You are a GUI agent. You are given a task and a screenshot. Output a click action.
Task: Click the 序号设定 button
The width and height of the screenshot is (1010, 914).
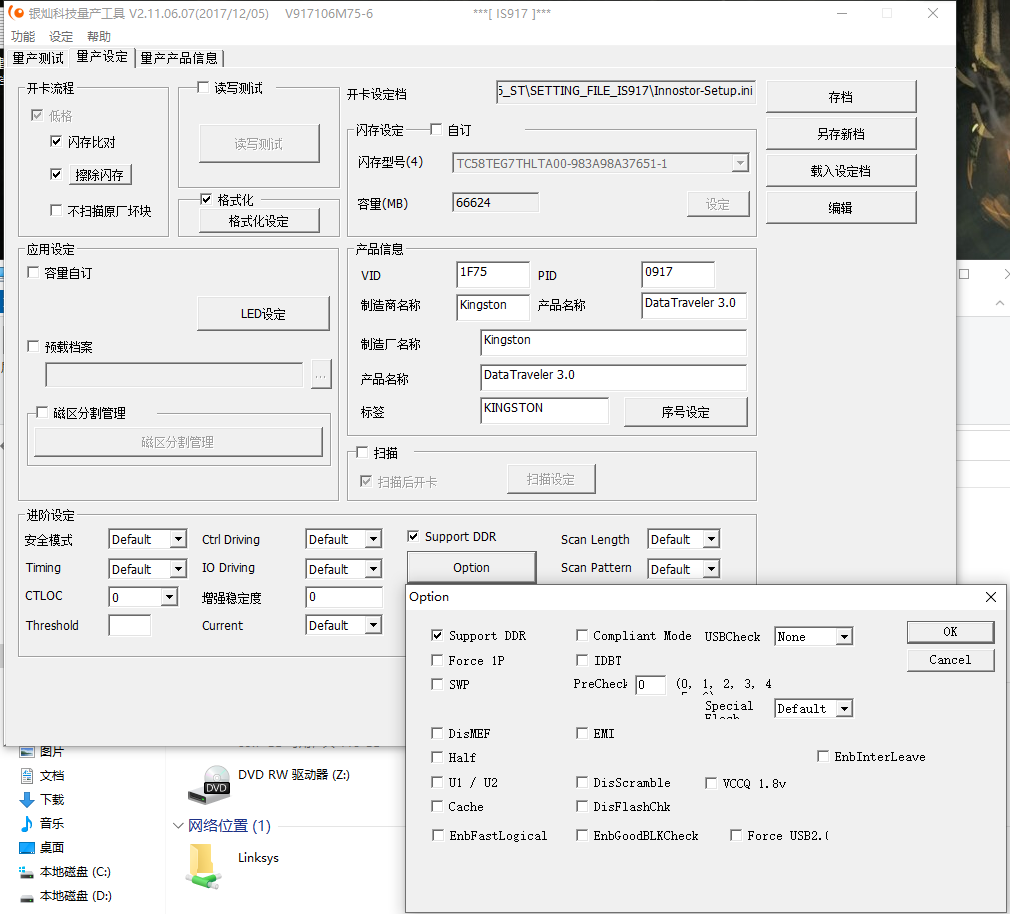coord(685,412)
